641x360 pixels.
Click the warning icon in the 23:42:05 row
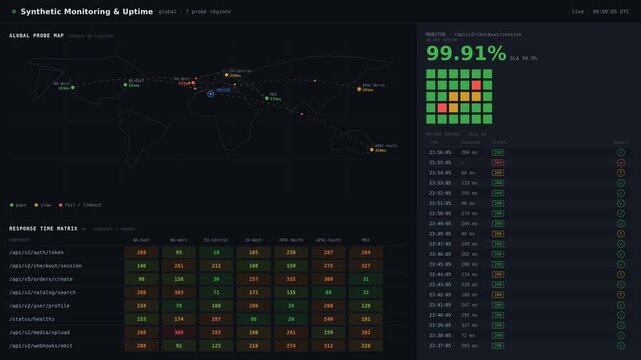[x=621, y=295]
